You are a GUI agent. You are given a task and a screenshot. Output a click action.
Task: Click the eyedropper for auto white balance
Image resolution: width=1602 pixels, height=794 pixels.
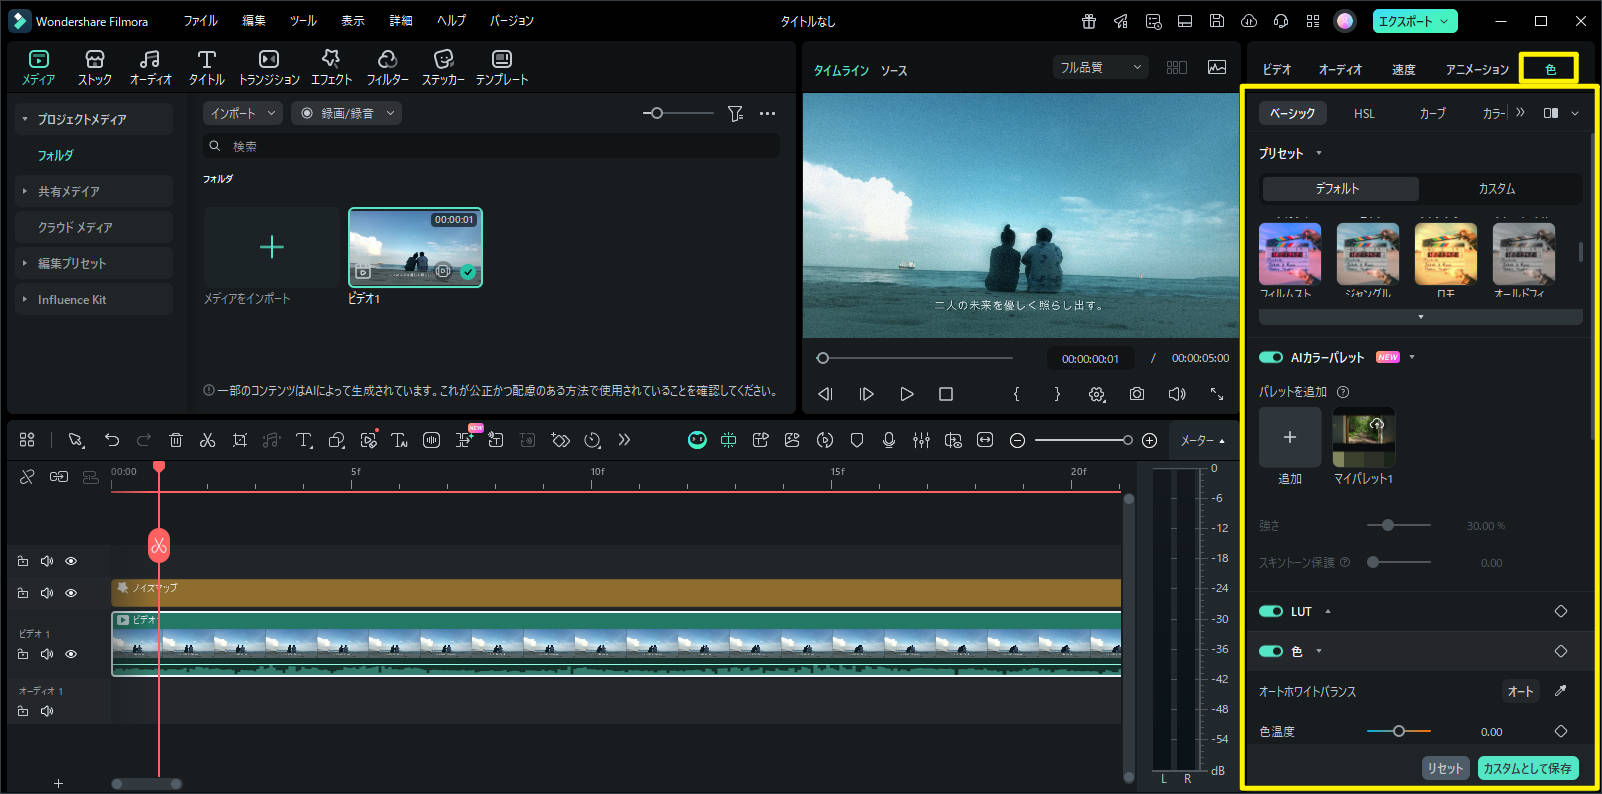click(x=1560, y=691)
